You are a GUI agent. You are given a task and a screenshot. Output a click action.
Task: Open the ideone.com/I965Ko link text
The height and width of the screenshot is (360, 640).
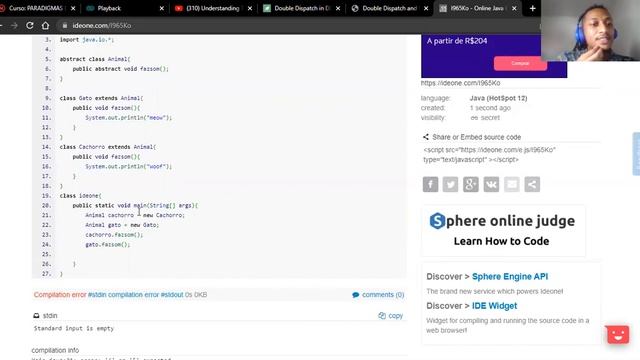pyautogui.click(x=460, y=83)
